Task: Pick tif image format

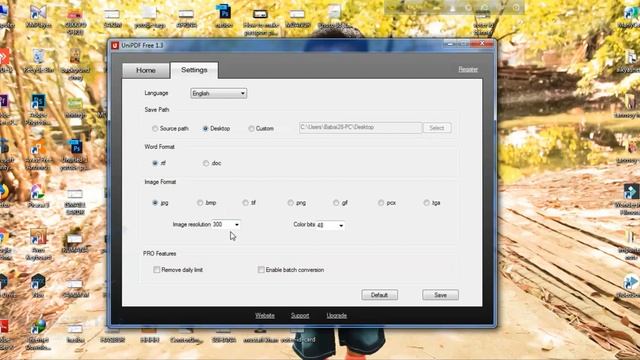Action: pos(249,203)
